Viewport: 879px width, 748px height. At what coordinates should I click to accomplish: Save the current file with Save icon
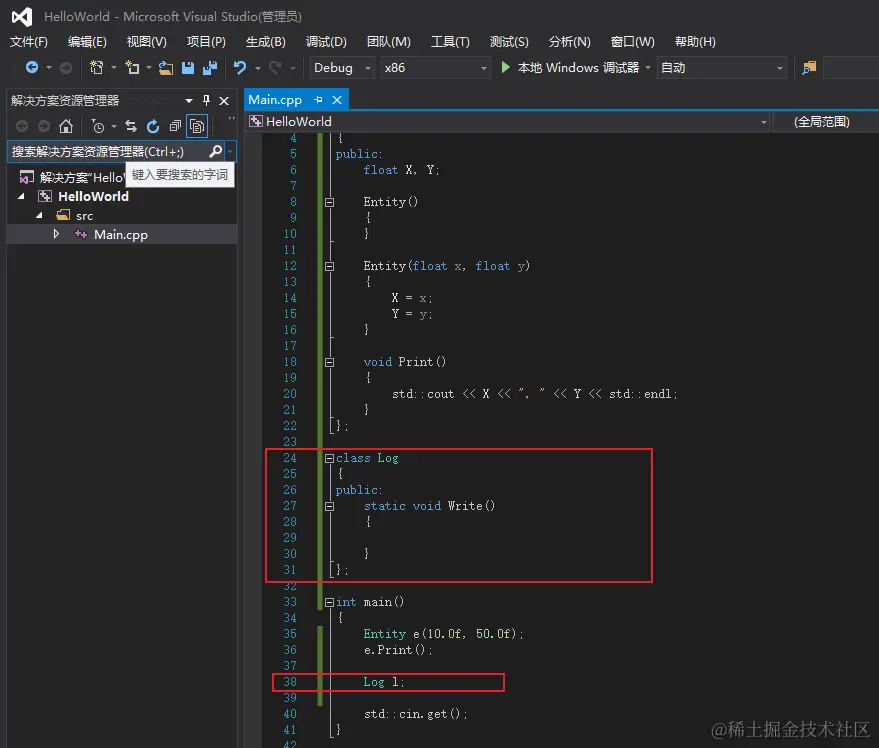188,68
